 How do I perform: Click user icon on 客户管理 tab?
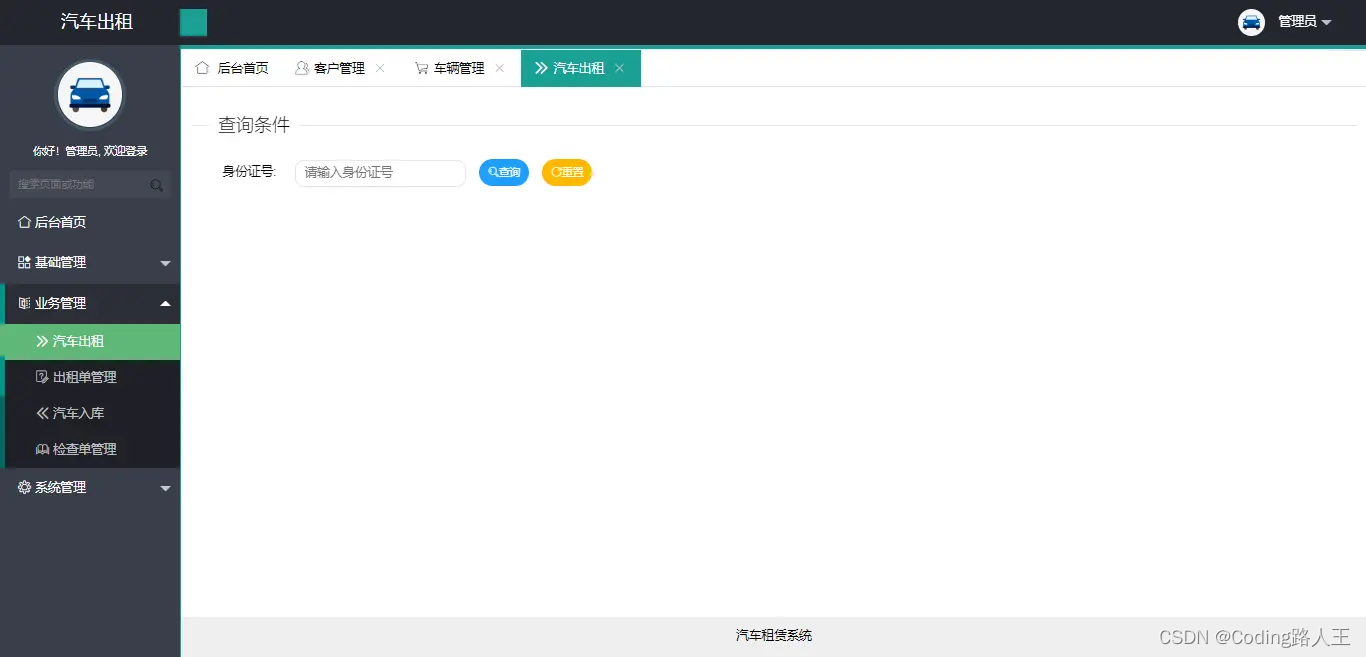coord(302,68)
